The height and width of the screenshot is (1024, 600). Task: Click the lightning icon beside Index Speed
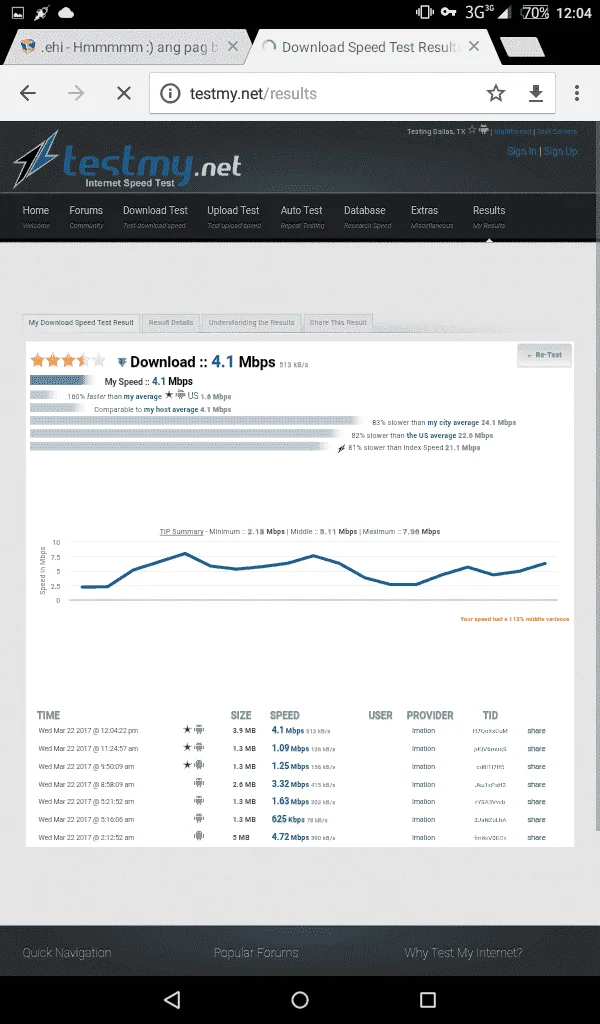point(341,449)
